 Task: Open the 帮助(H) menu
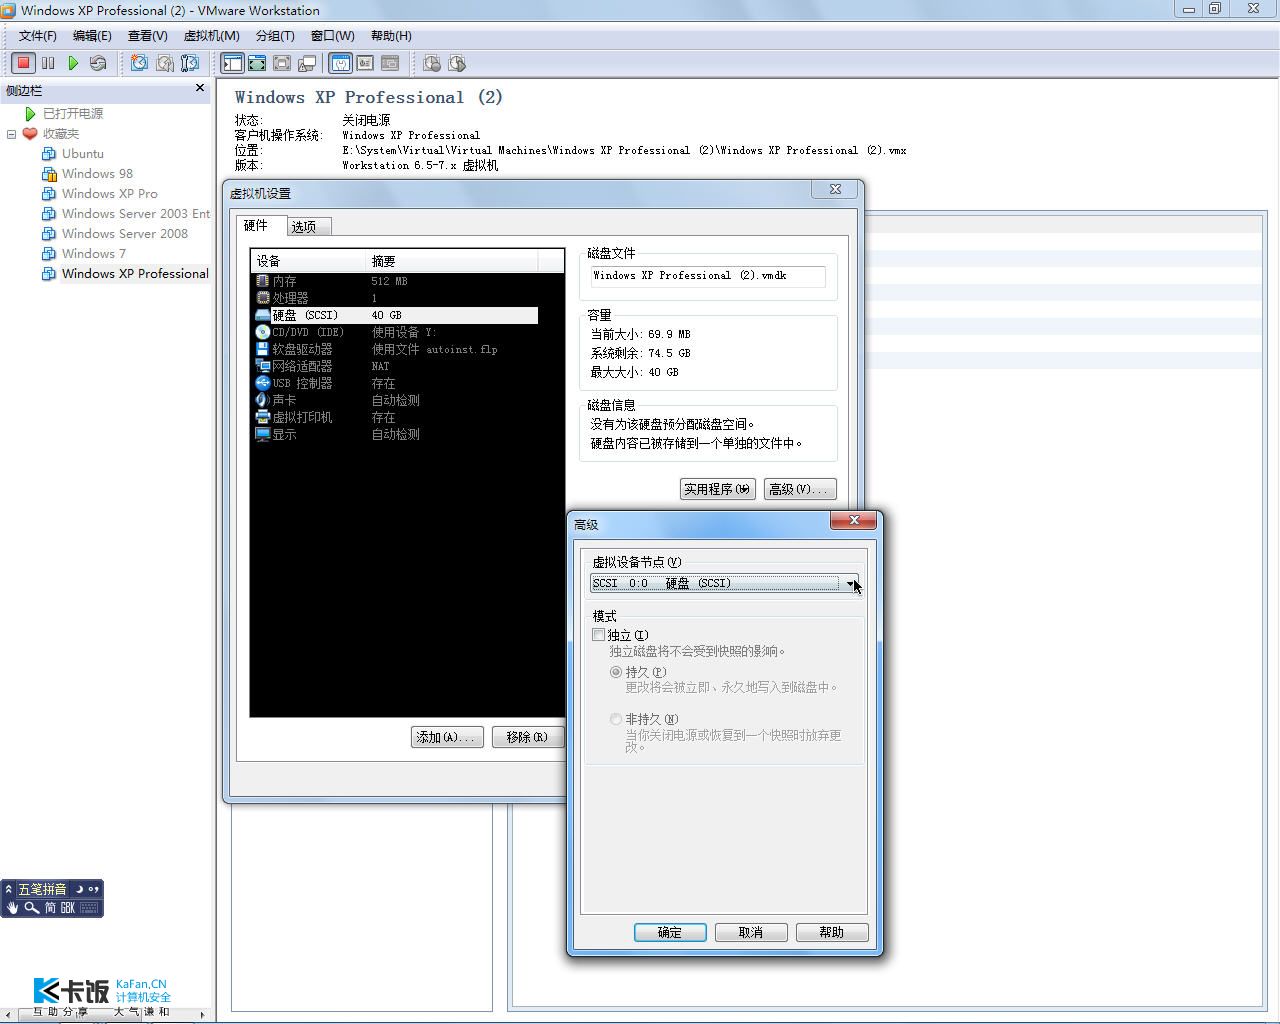tap(391, 36)
